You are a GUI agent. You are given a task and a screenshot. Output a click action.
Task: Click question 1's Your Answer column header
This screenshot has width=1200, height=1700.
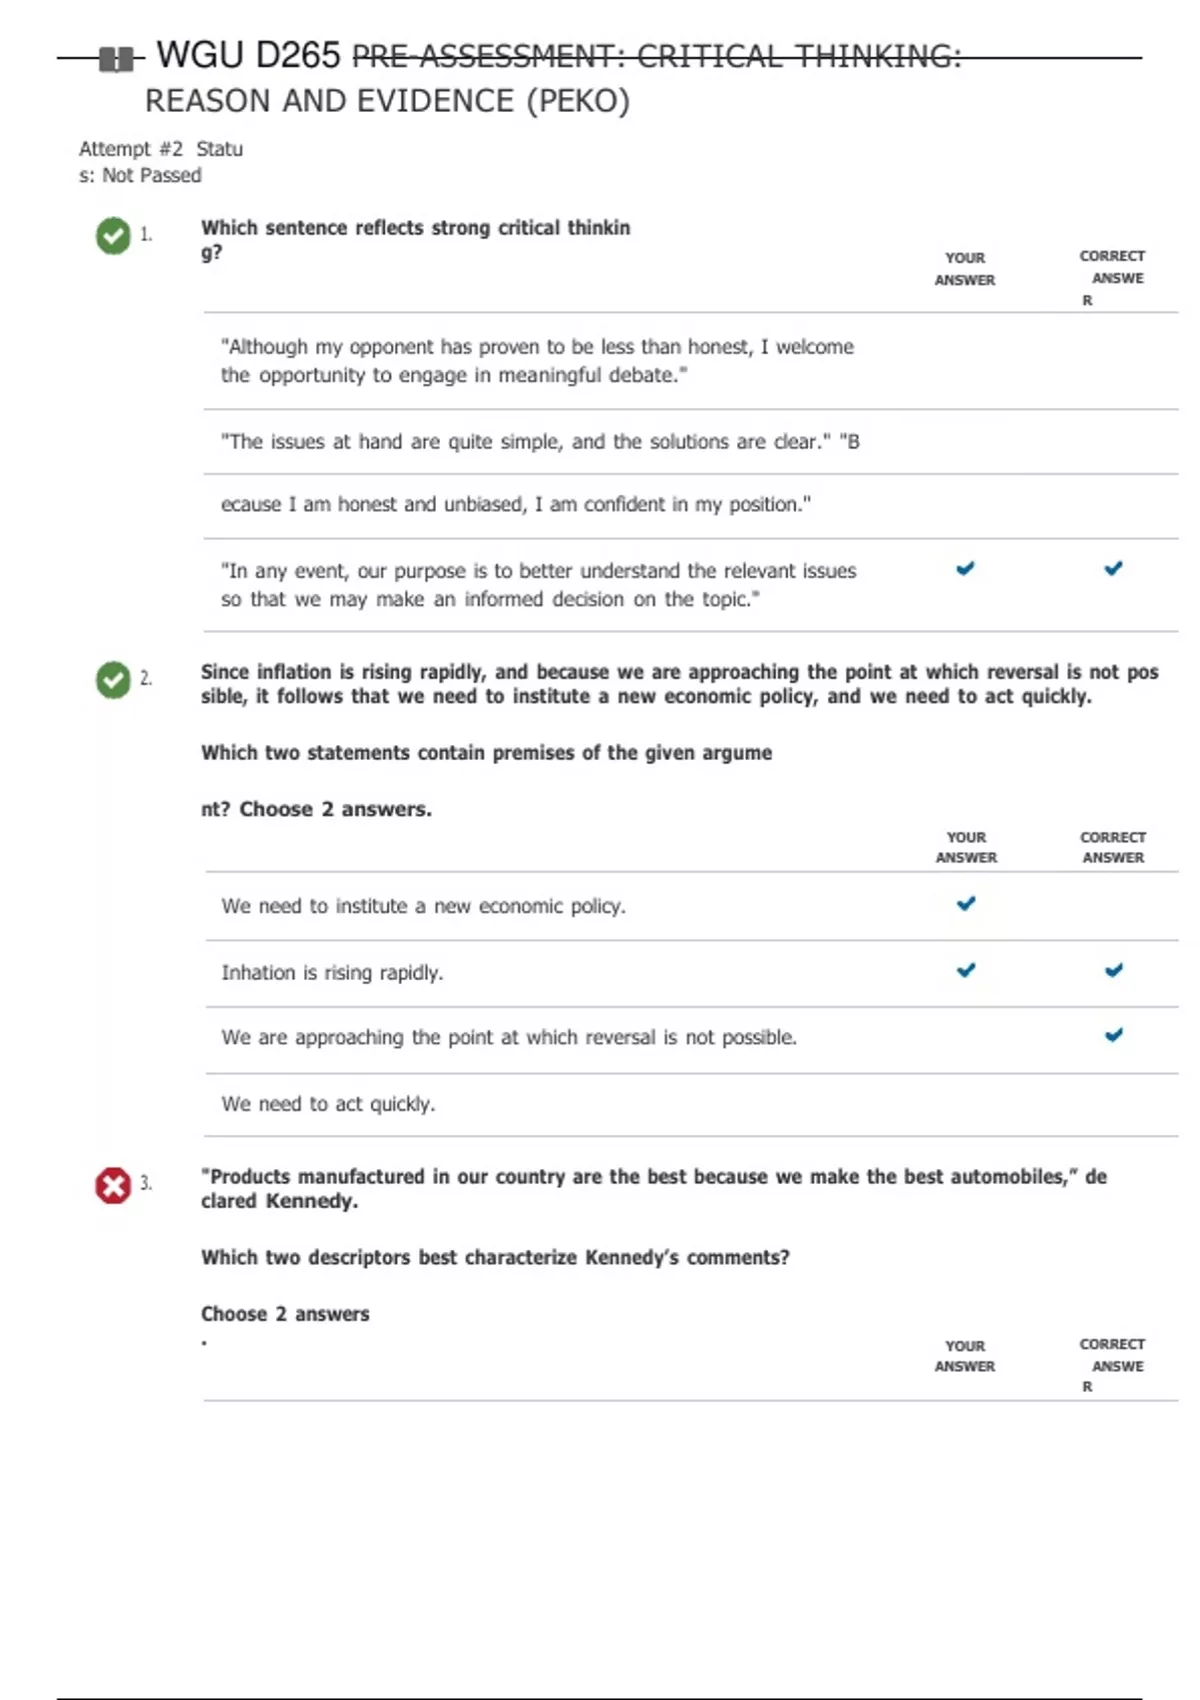pyautogui.click(x=965, y=269)
